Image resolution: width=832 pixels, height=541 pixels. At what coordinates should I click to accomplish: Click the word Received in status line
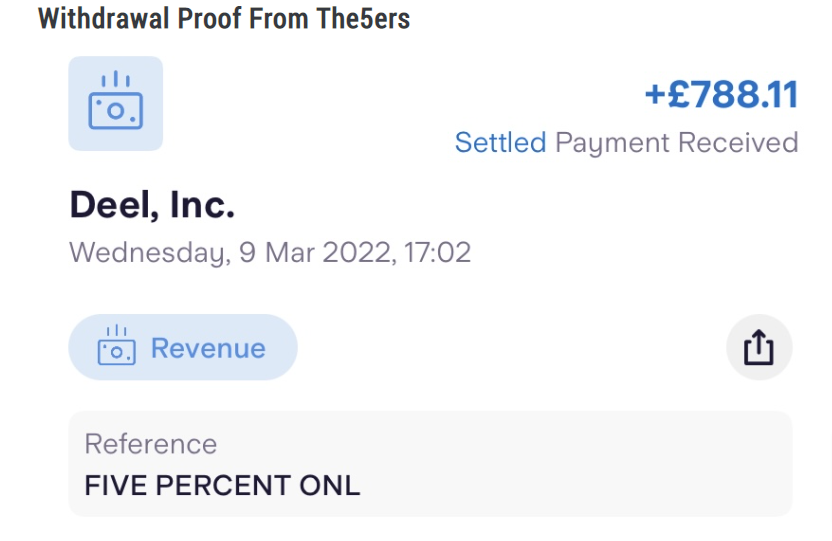[x=738, y=143]
